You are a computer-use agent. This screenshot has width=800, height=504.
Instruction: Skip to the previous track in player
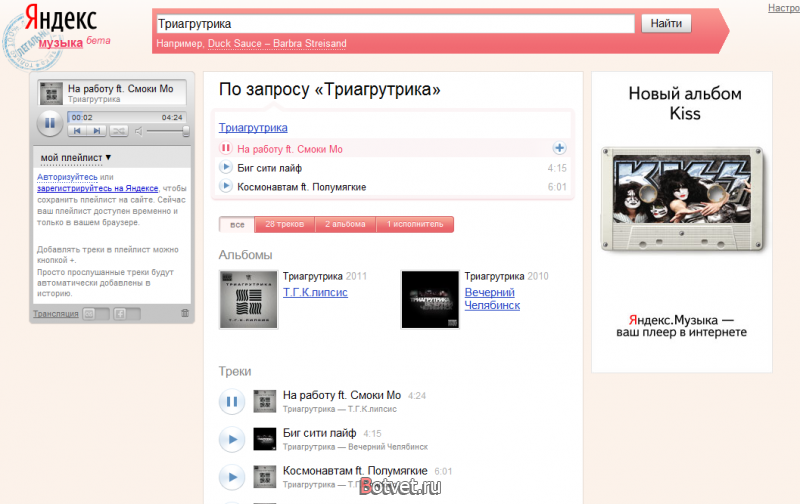click(77, 131)
